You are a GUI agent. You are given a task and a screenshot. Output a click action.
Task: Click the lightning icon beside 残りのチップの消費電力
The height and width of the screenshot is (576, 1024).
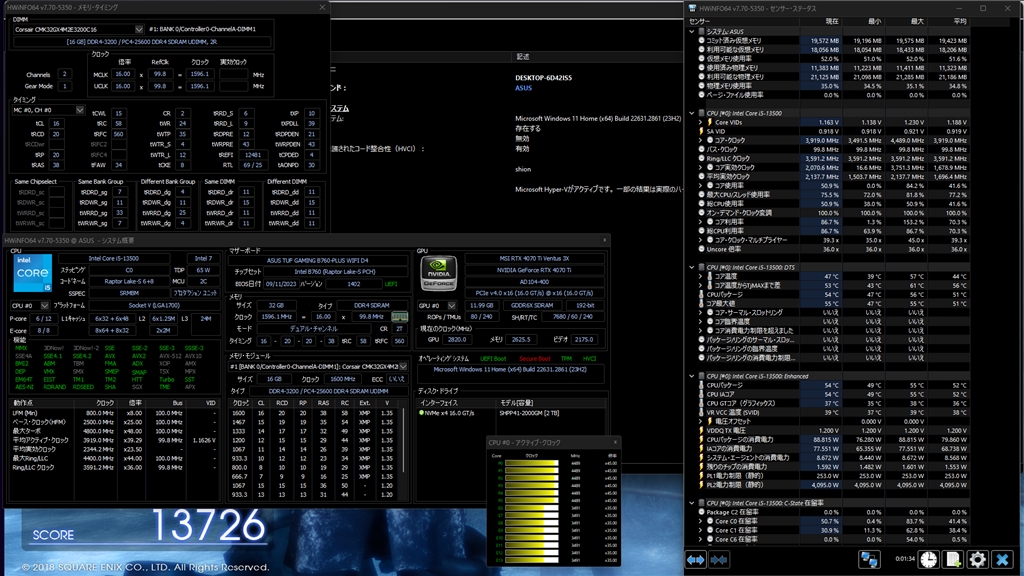coord(702,467)
